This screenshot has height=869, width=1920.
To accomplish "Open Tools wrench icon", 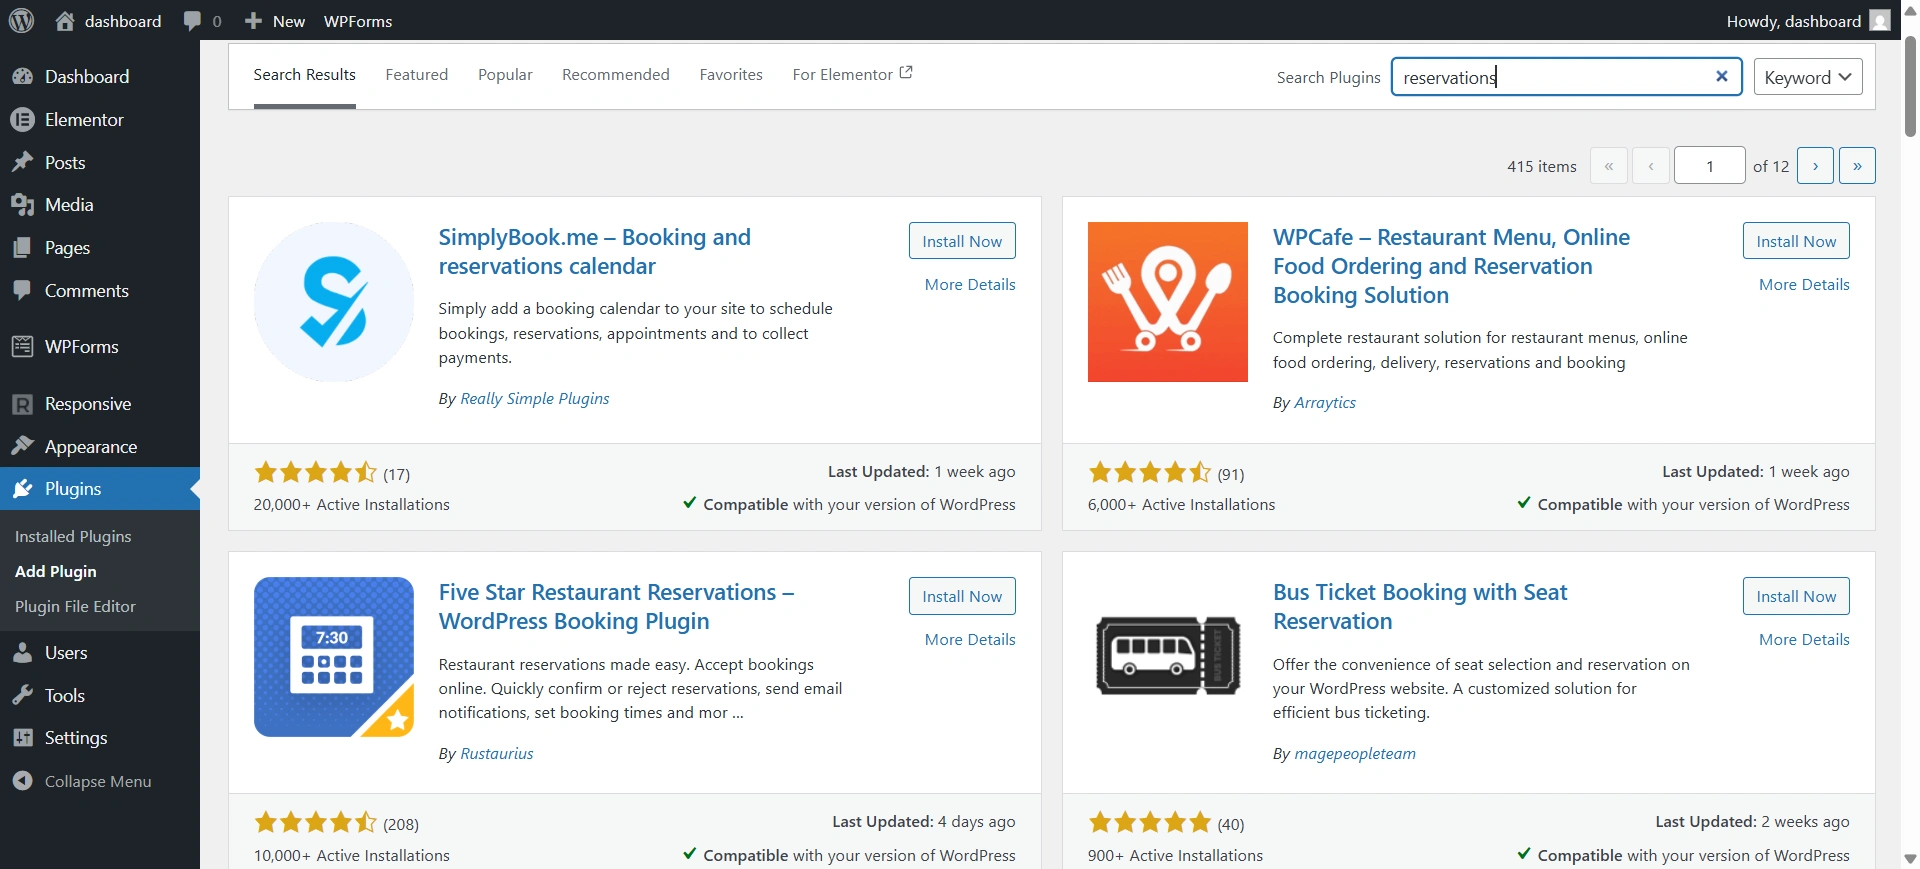I will [x=22, y=695].
